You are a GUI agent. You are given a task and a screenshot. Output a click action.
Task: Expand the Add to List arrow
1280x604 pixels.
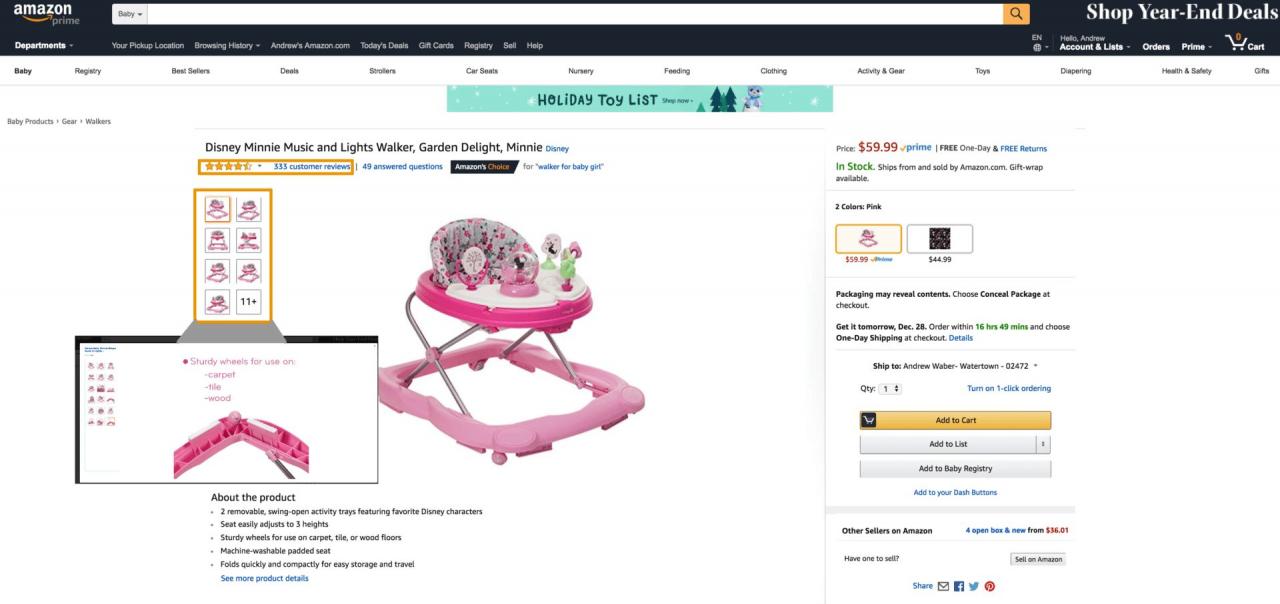(x=1043, y=444)
